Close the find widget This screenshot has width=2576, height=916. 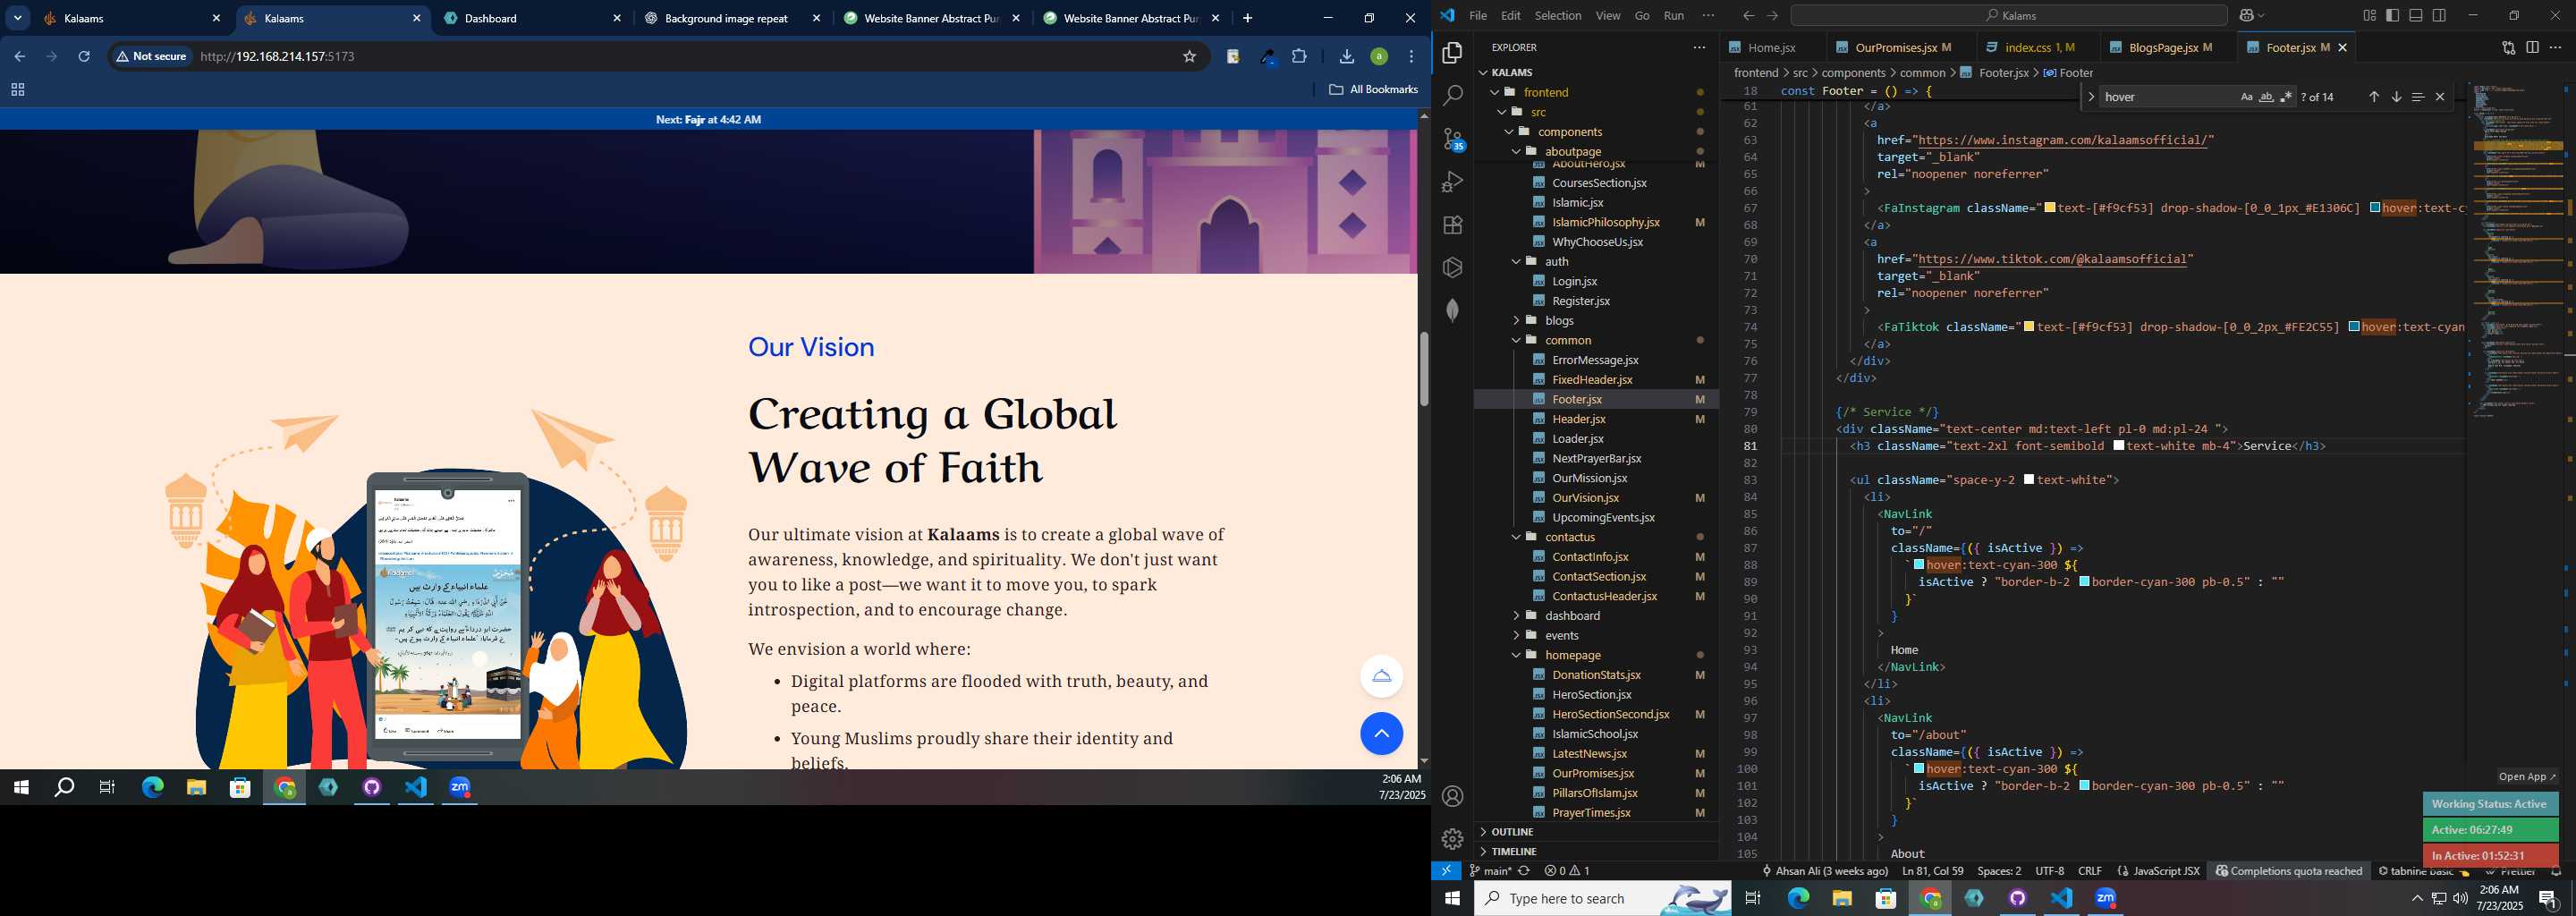point(2440,97)
